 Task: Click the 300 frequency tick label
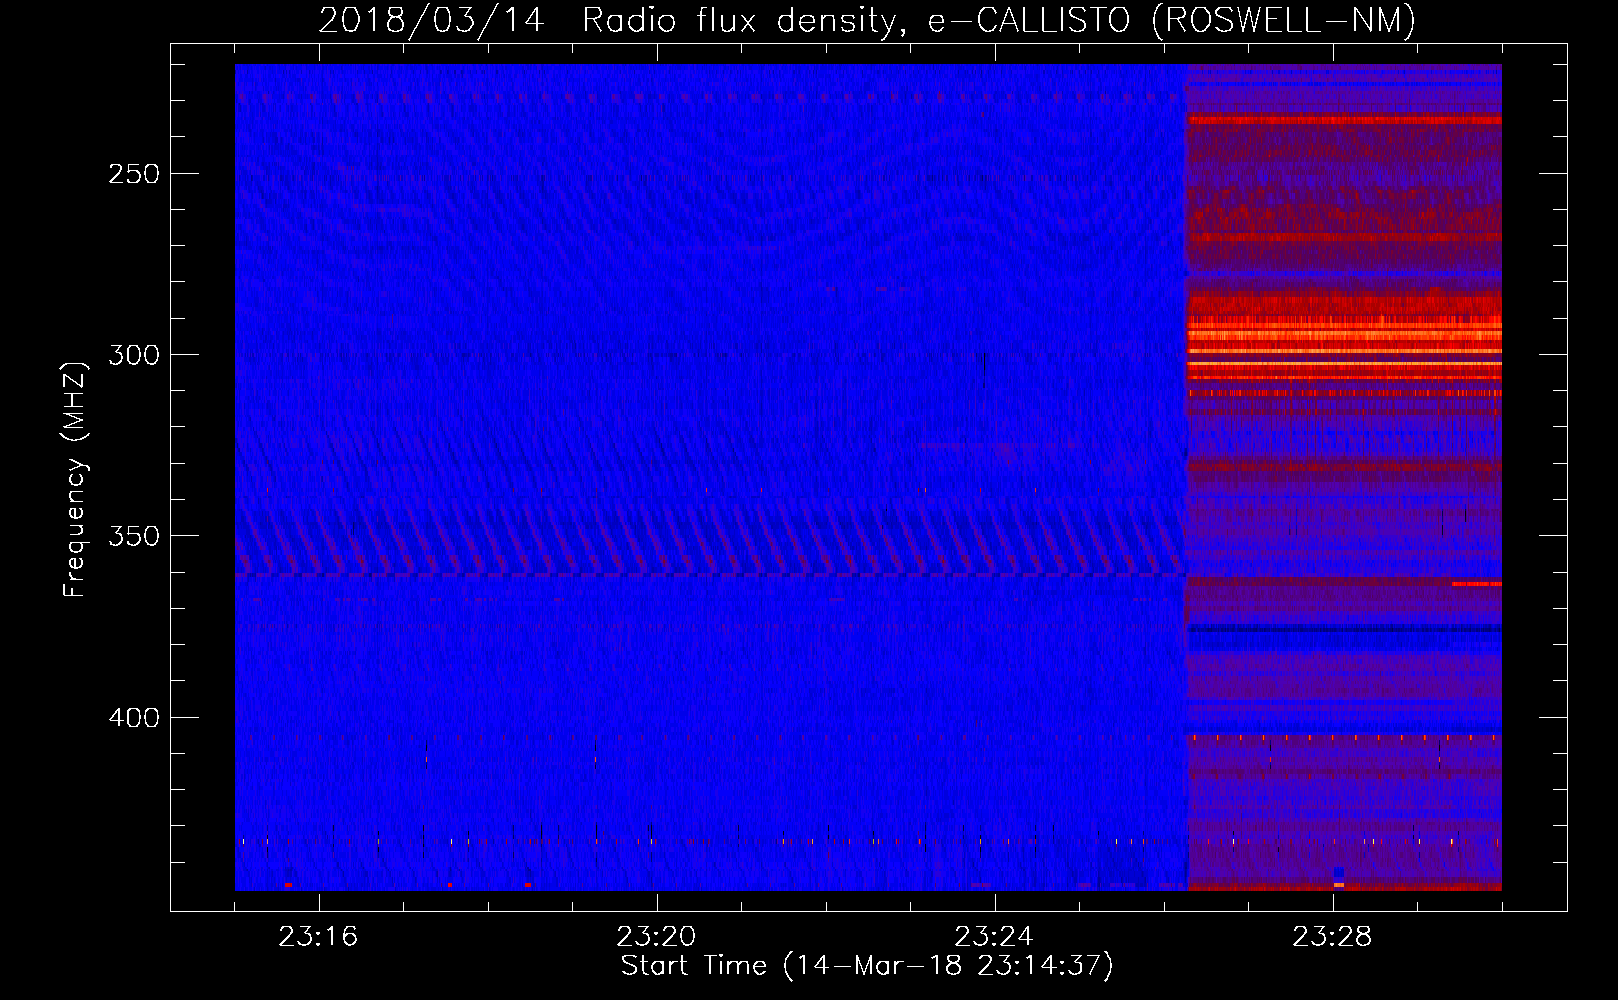point(134,355)
